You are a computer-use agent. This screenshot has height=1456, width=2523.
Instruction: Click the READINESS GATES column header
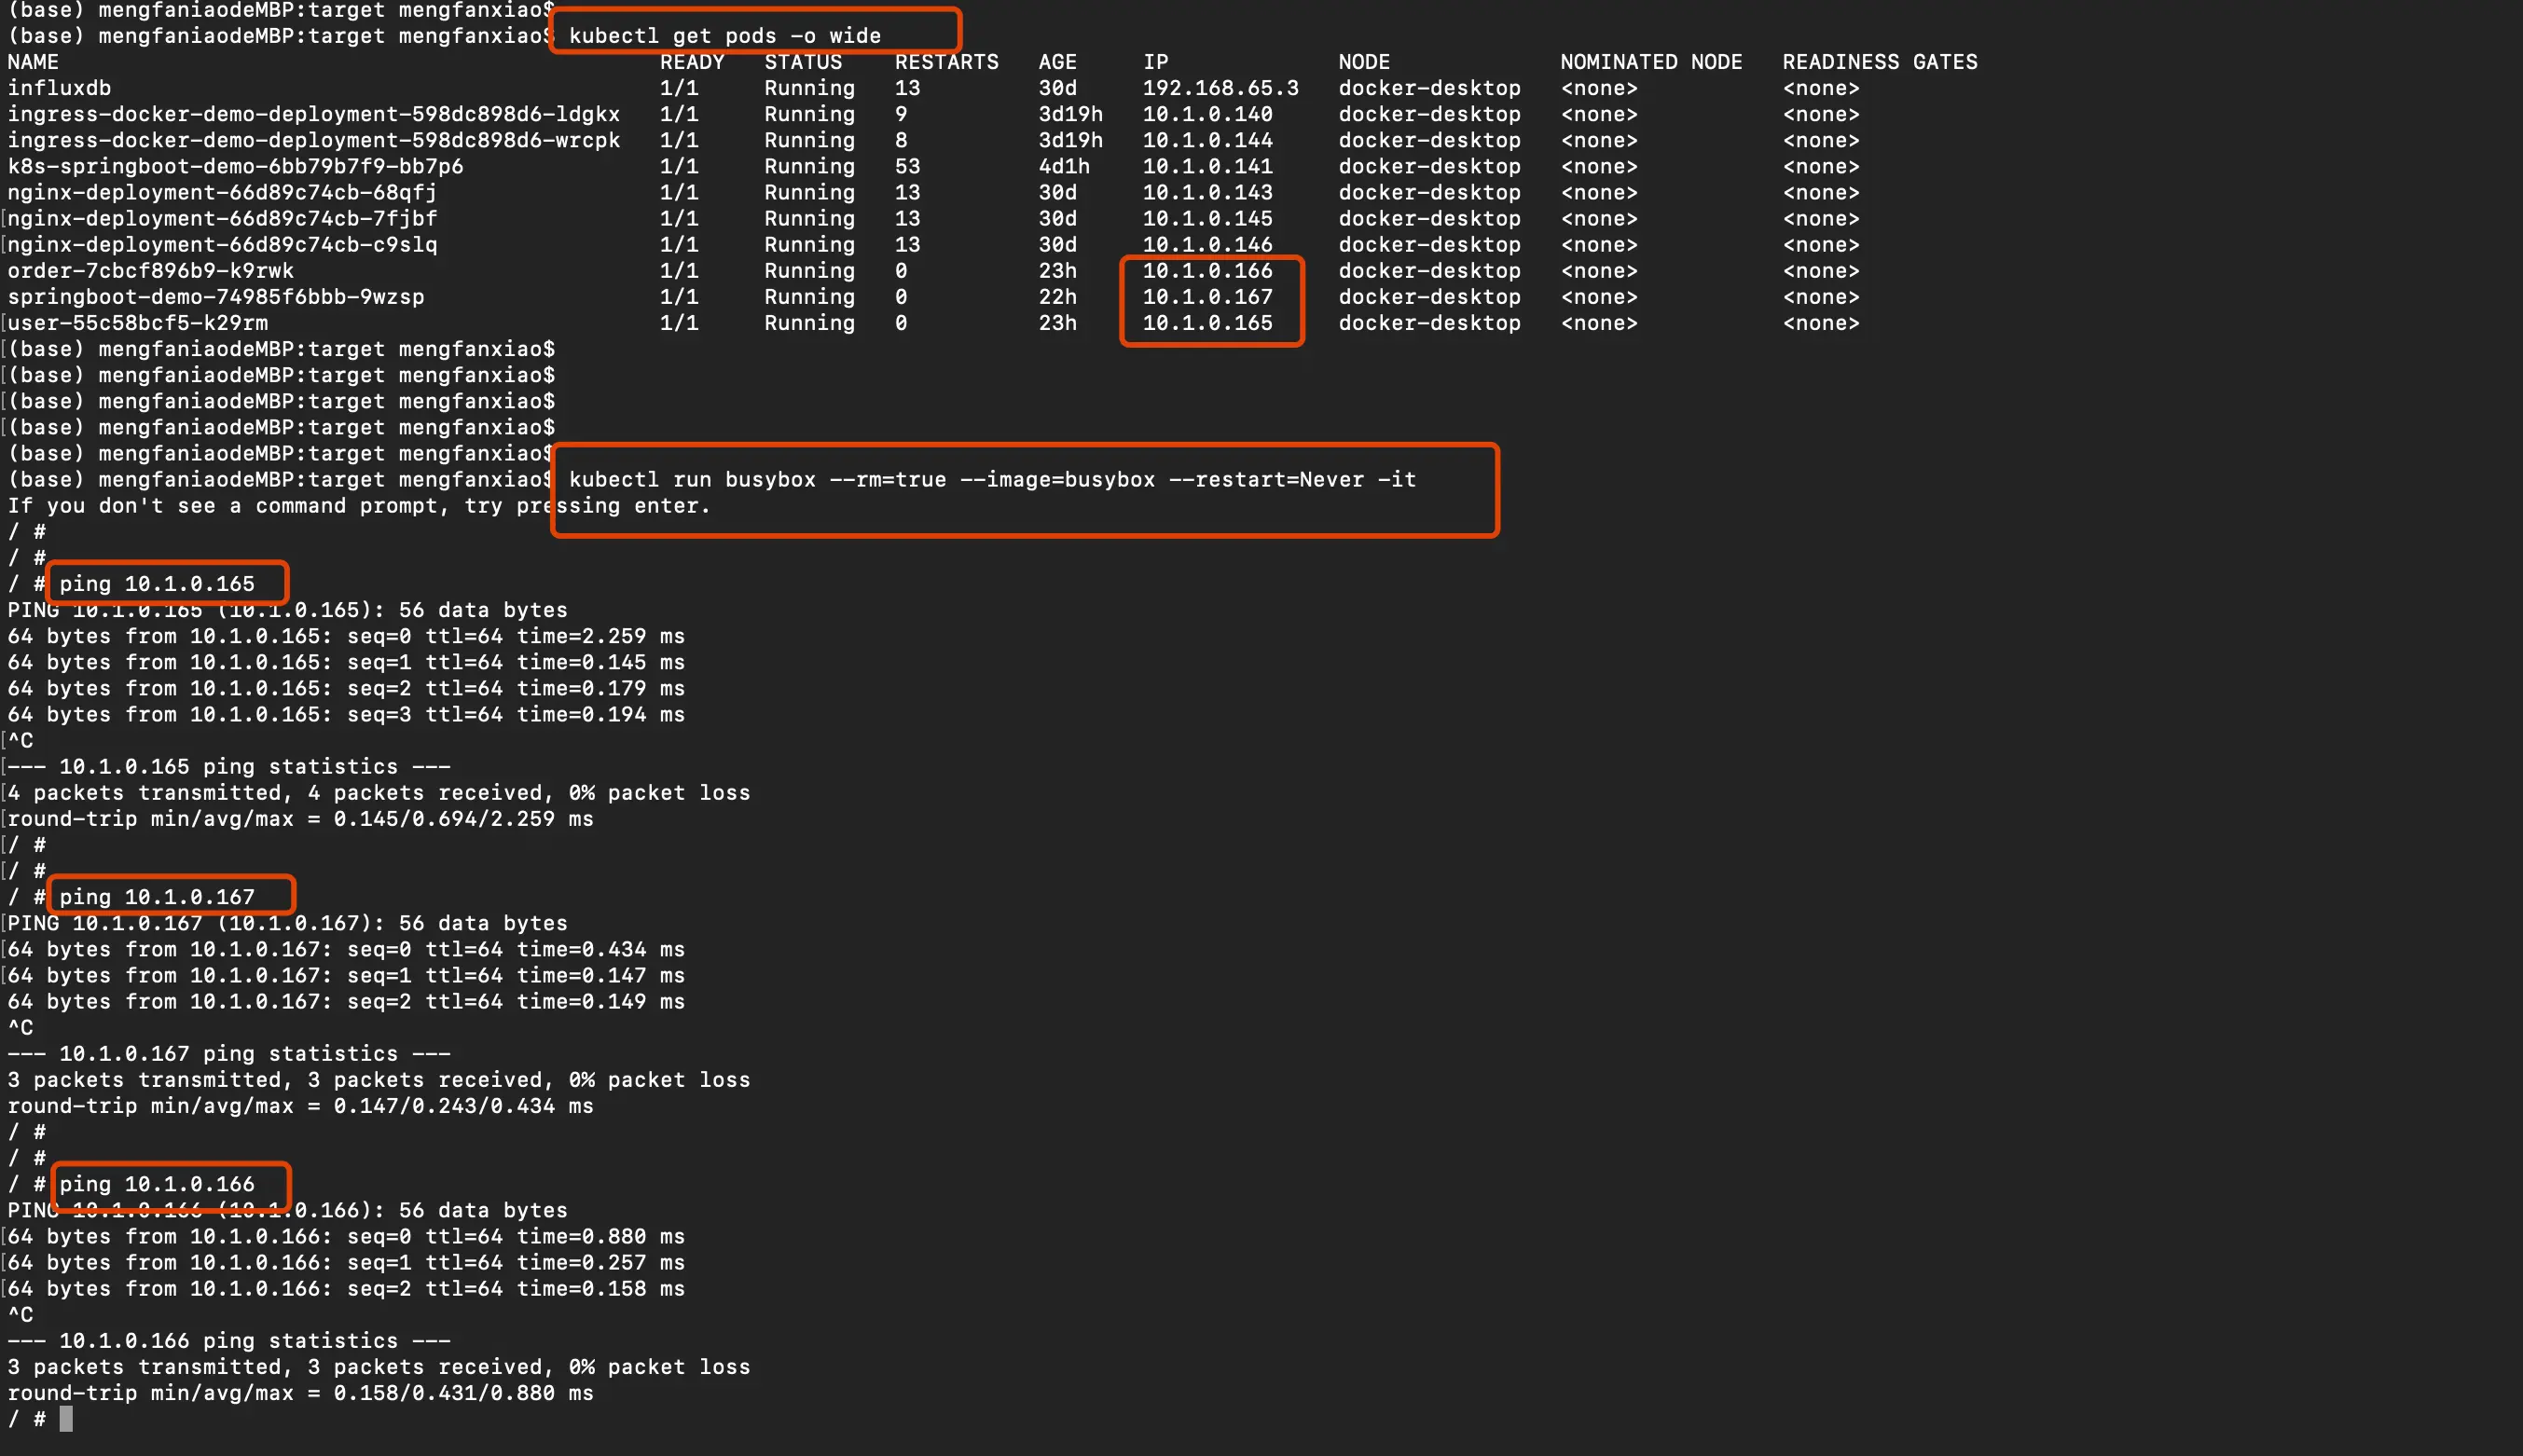[1879, 62]
